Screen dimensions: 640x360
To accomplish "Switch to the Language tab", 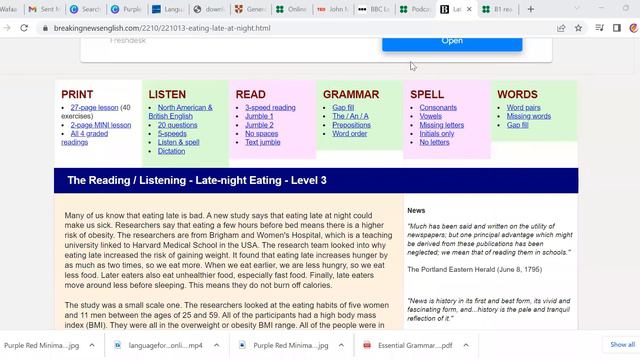I will (x=168, y=9).
